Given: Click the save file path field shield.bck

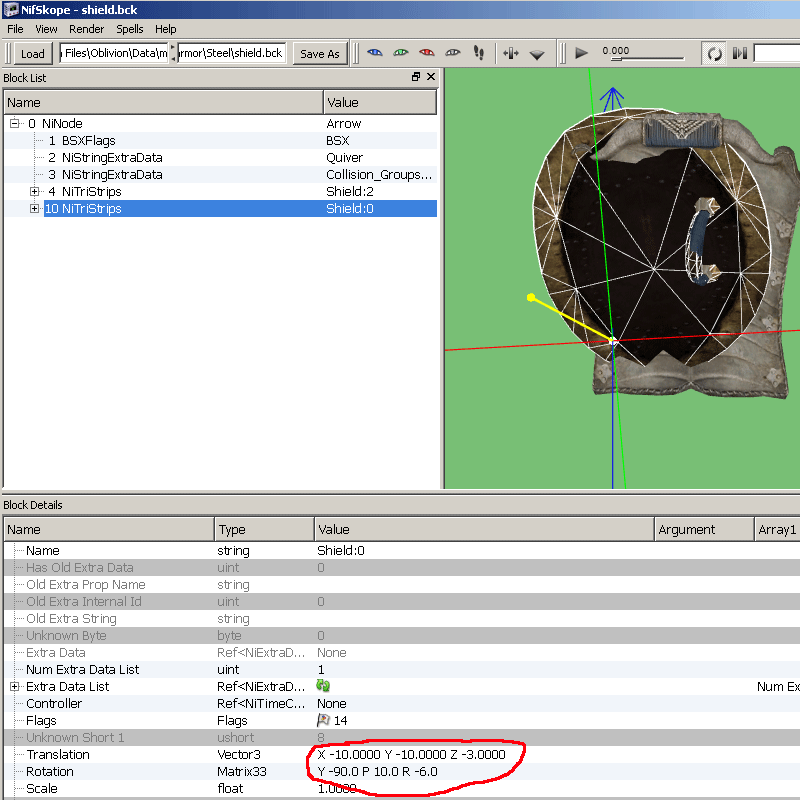Looking at the screenshot, I should tap(232, 53).
